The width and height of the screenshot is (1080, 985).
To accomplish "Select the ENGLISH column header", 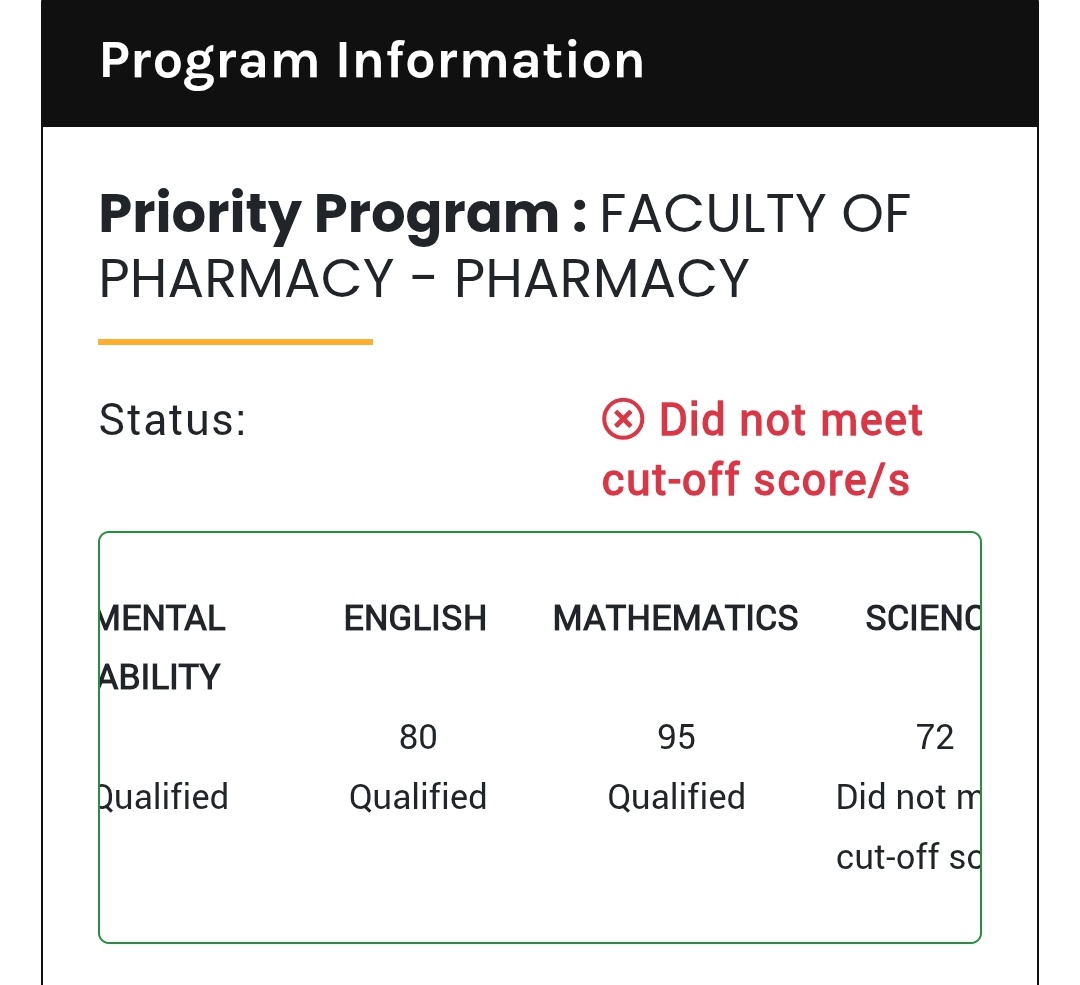I will pos(415,618).
